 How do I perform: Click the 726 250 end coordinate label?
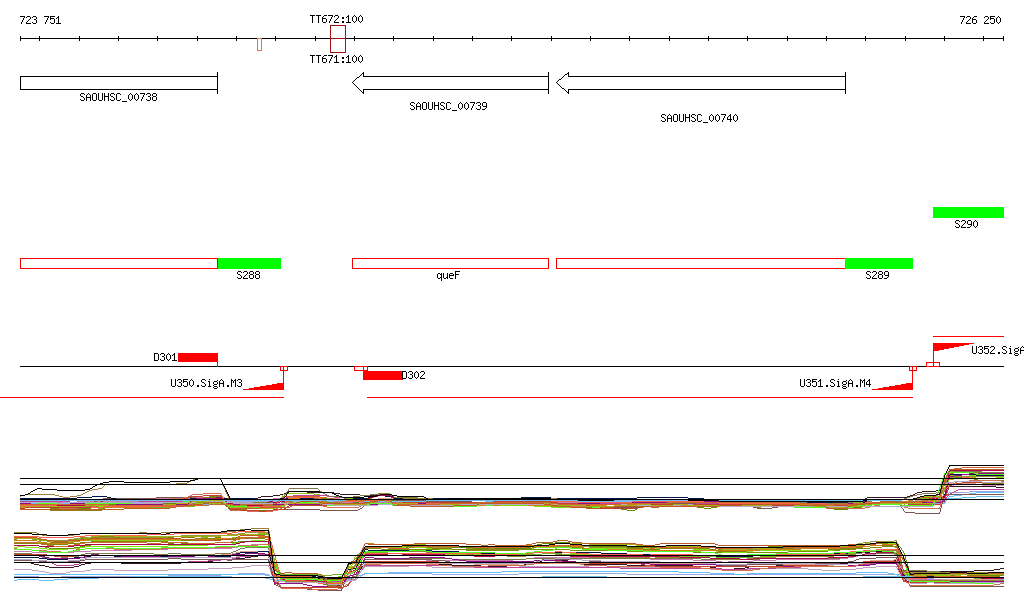979,20
